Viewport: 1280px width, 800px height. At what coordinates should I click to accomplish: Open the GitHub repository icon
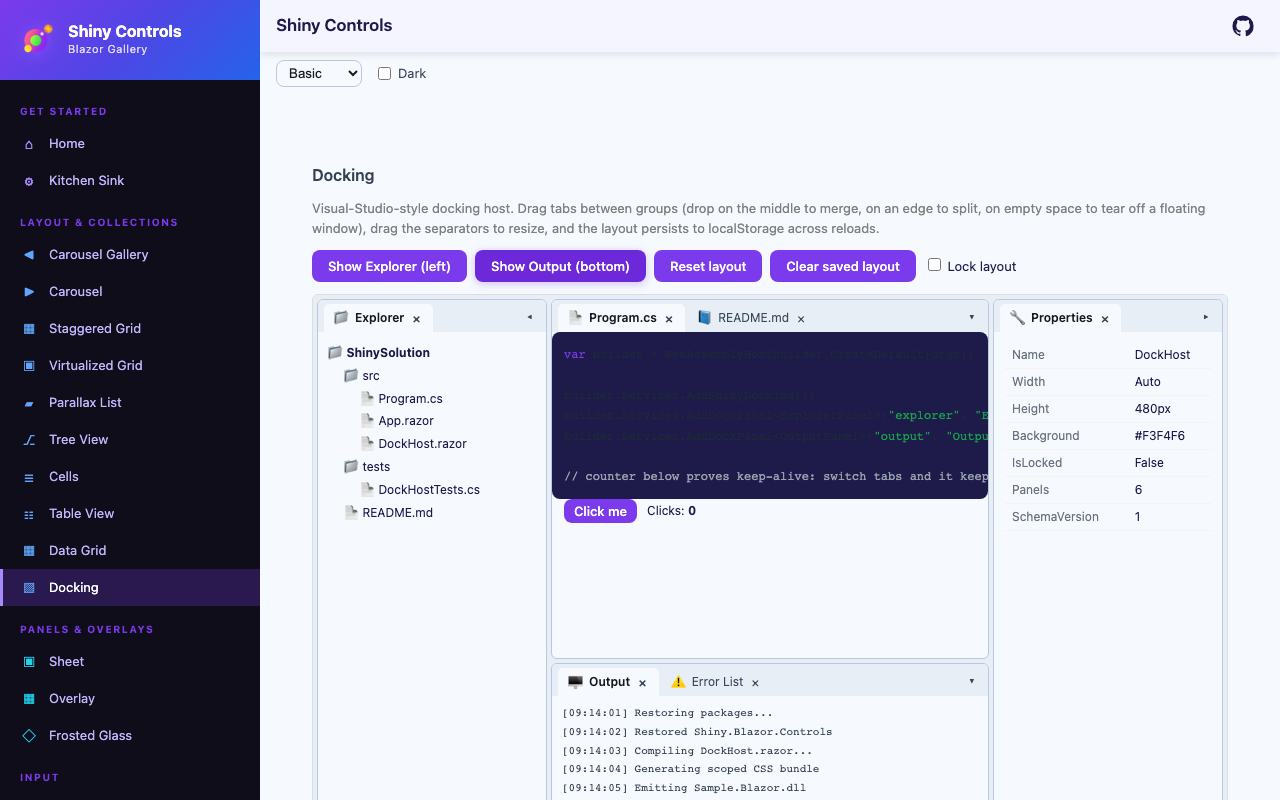click(1243, 26)
